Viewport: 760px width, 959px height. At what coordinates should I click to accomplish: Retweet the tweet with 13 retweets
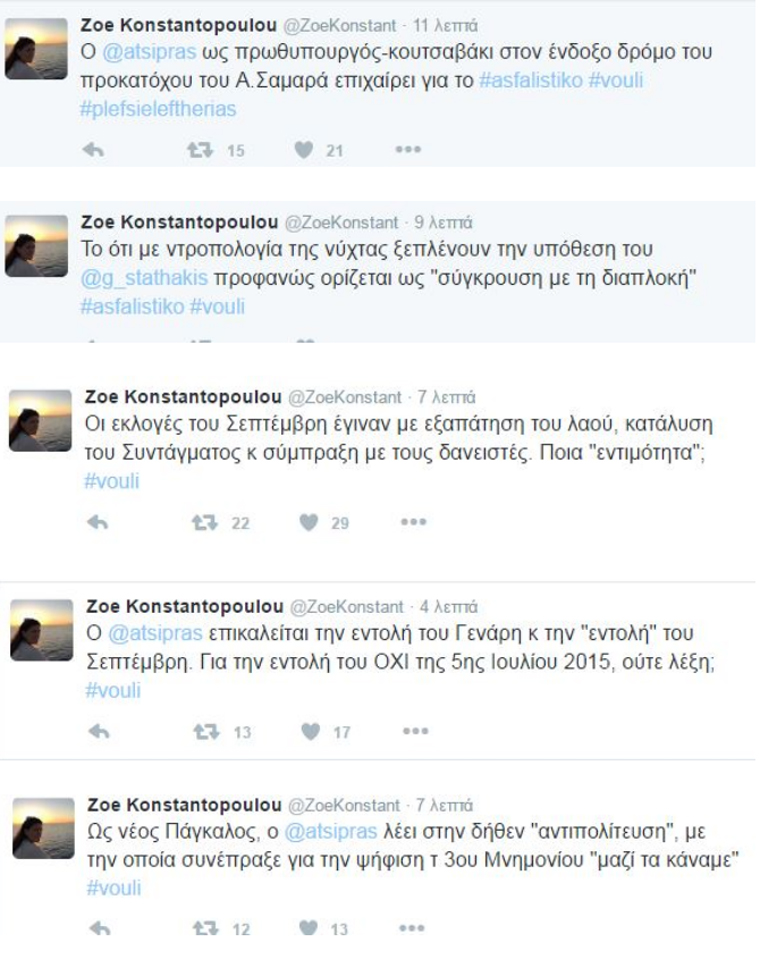(207, 731)
